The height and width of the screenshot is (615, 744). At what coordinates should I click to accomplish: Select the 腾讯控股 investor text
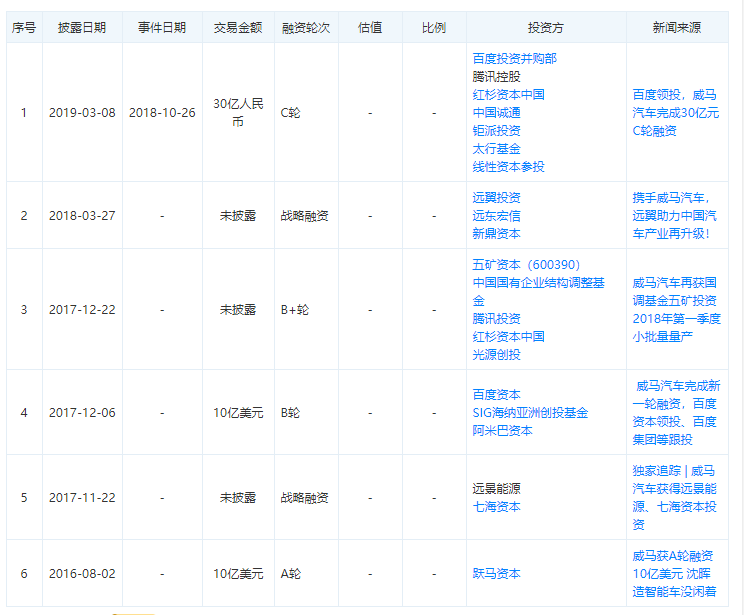click(496, 76)
